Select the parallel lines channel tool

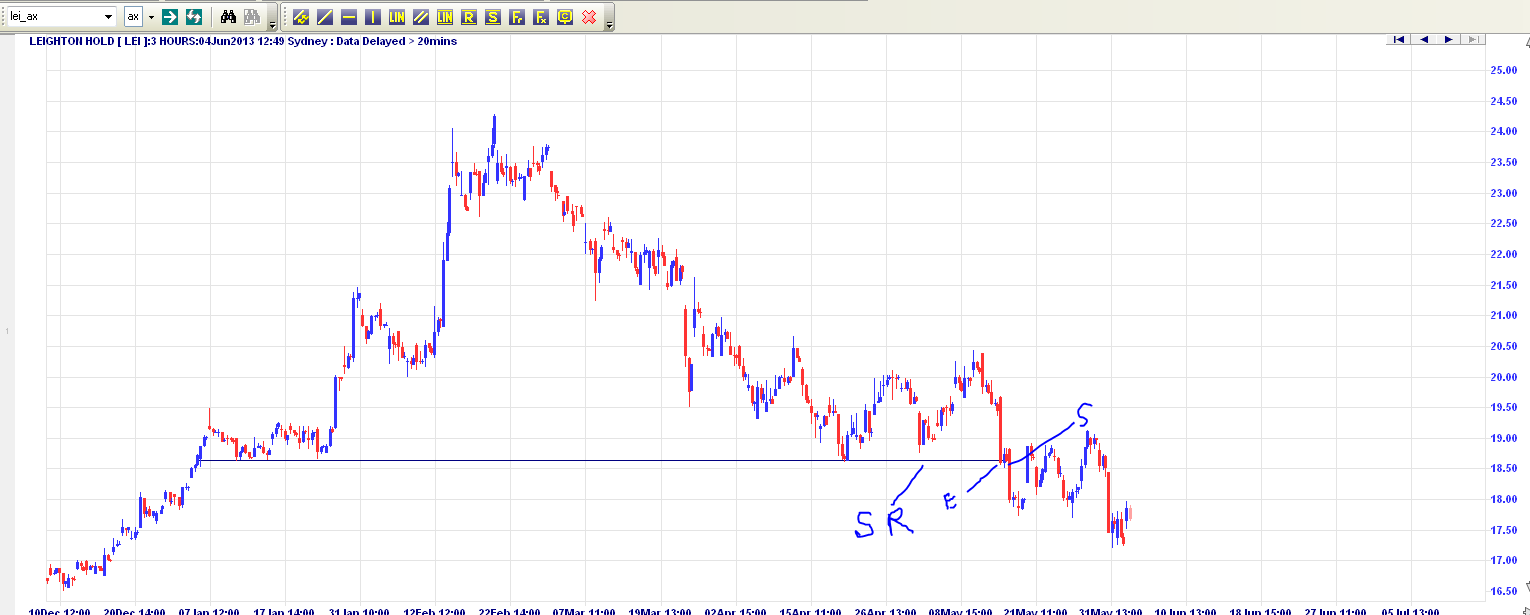click(421, 17)
